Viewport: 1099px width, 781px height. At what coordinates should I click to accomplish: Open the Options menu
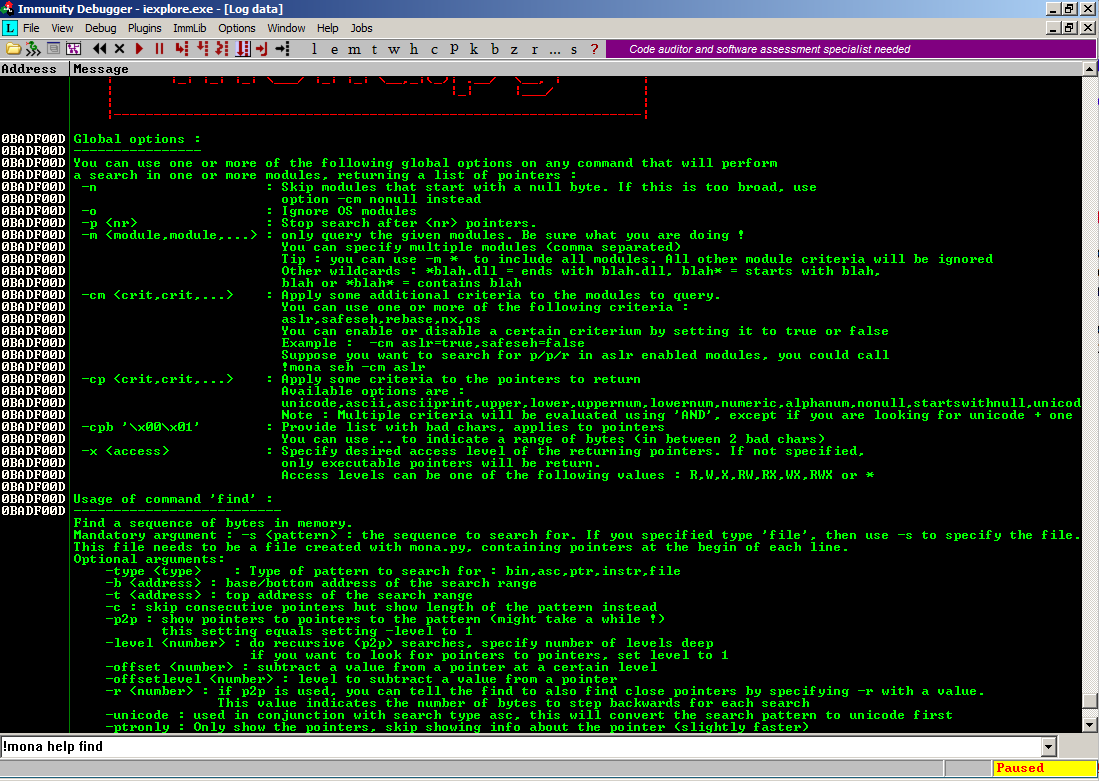pos(237,28)
